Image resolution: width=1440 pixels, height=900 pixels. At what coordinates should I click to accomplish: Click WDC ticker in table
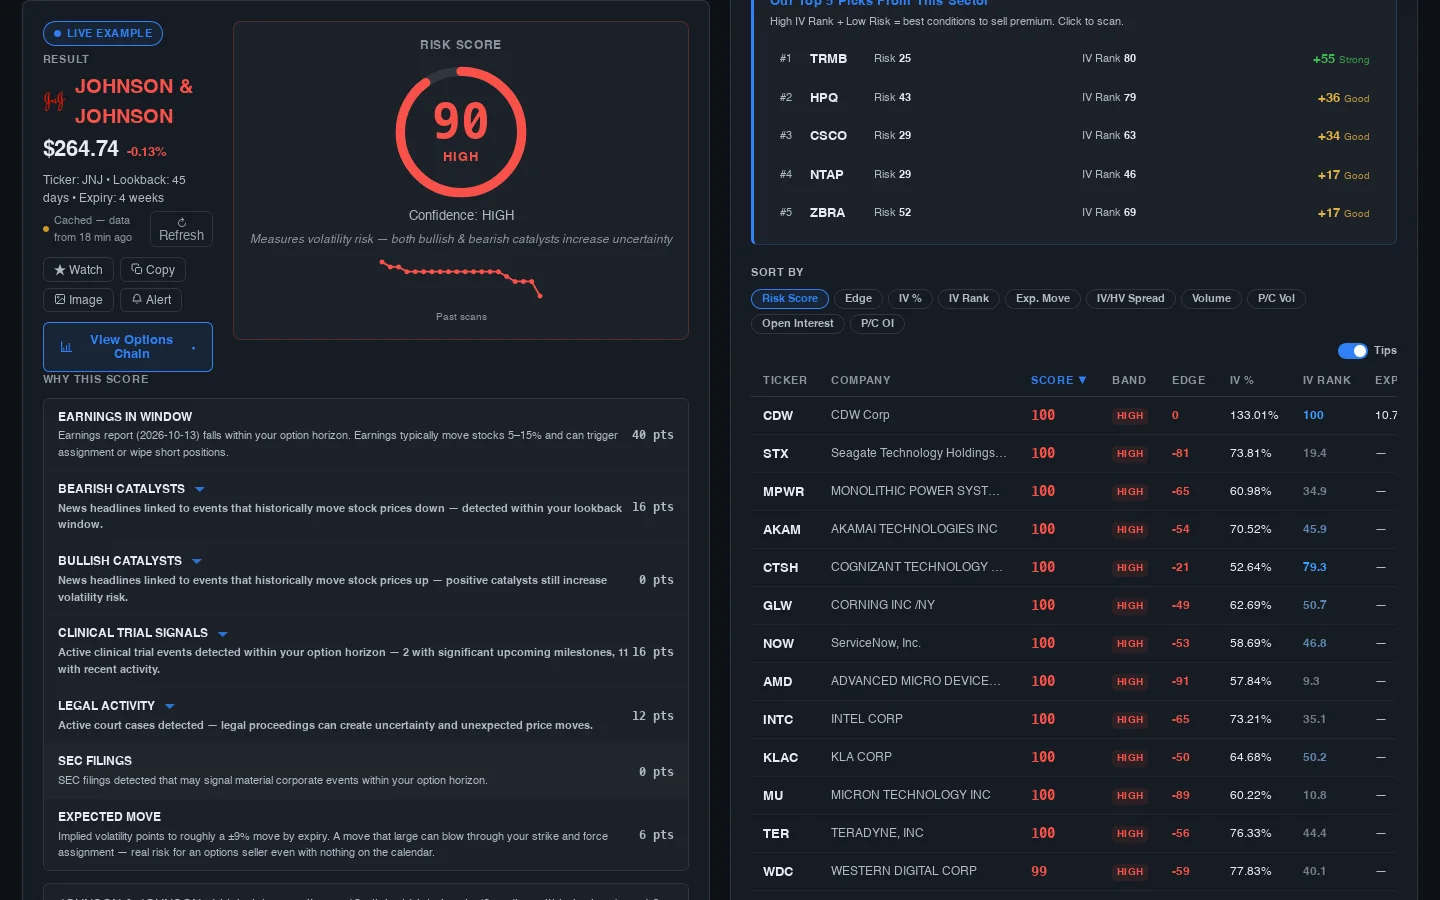(x=778, y=872)
